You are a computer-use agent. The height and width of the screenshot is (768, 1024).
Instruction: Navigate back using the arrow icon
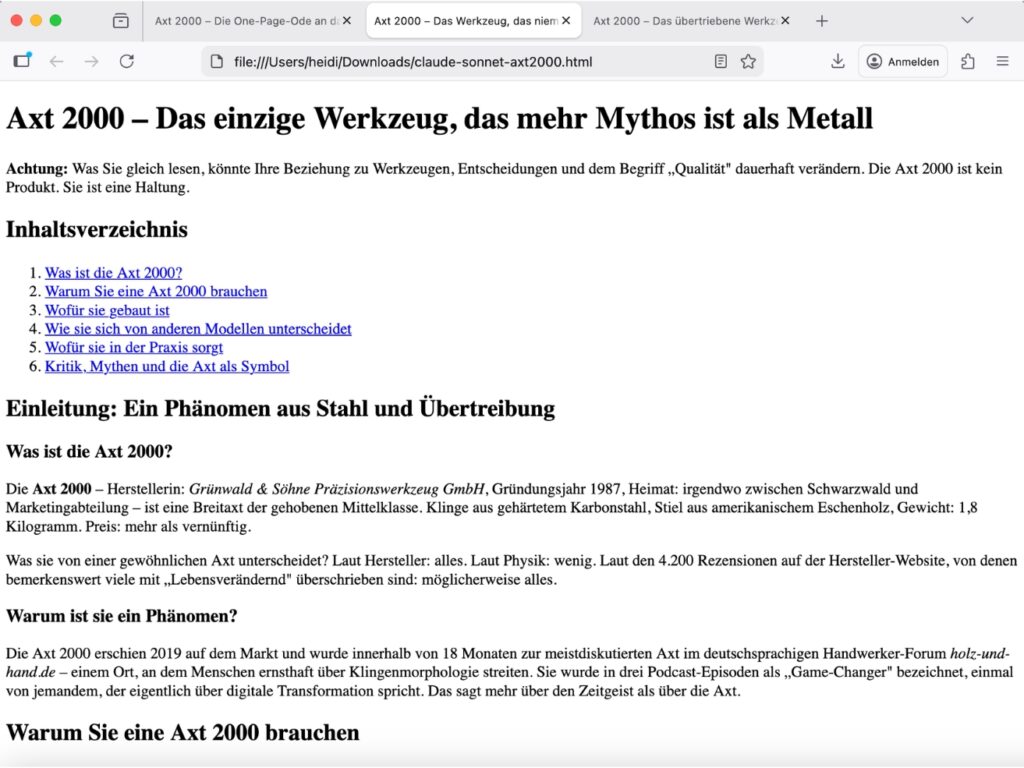pyautogui.click(x=57, y=61)
